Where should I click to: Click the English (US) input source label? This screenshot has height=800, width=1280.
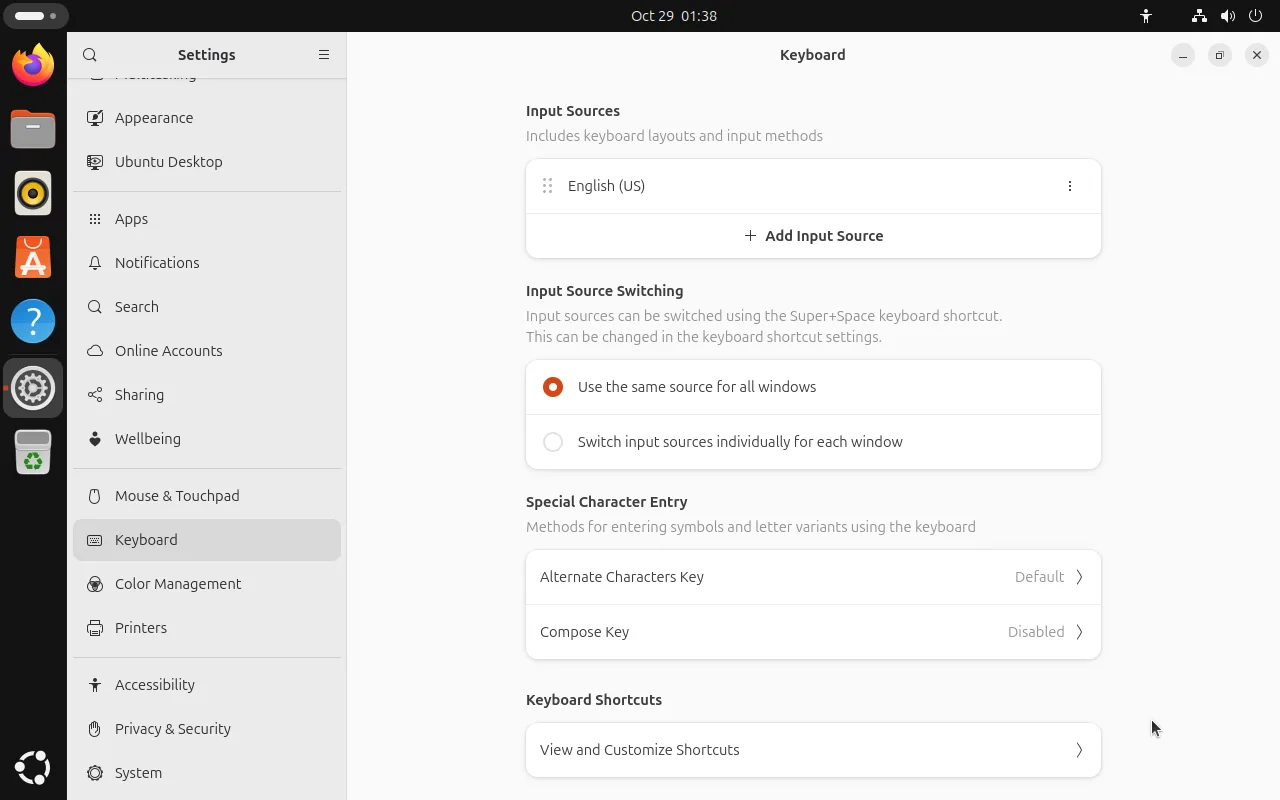point(606,186)
